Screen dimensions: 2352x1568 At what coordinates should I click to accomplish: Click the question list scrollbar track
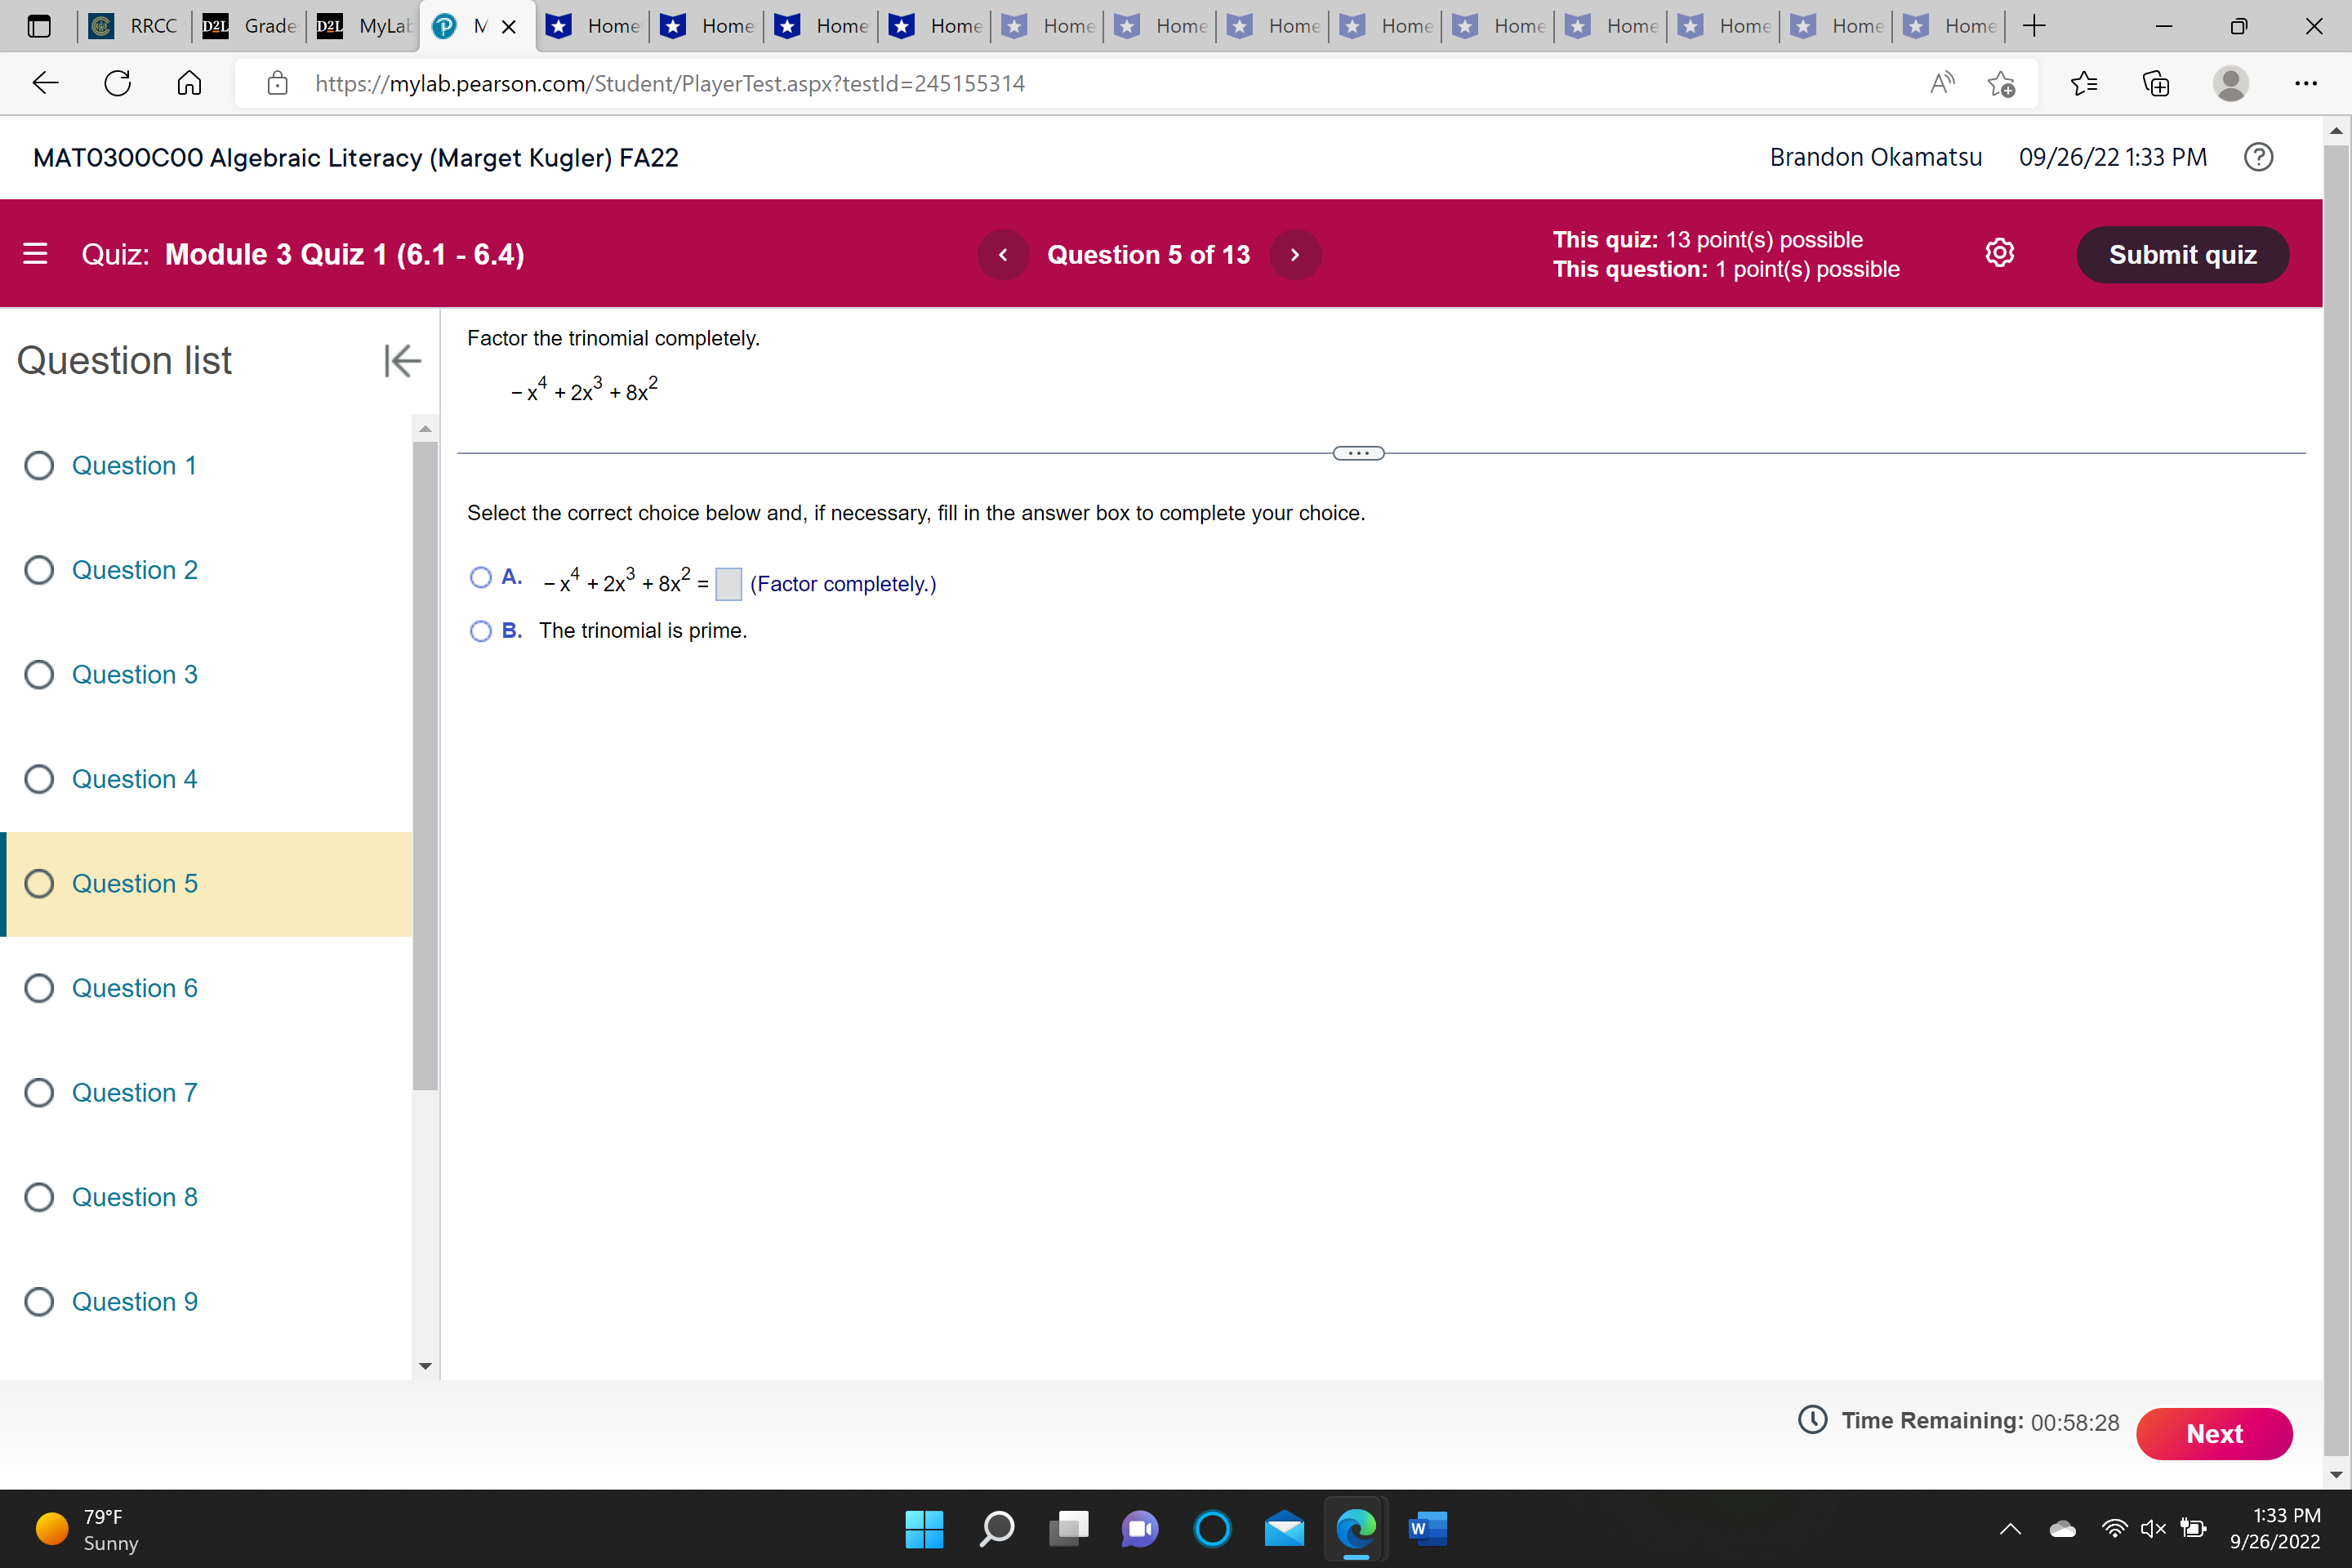(x=425, y=1220)
